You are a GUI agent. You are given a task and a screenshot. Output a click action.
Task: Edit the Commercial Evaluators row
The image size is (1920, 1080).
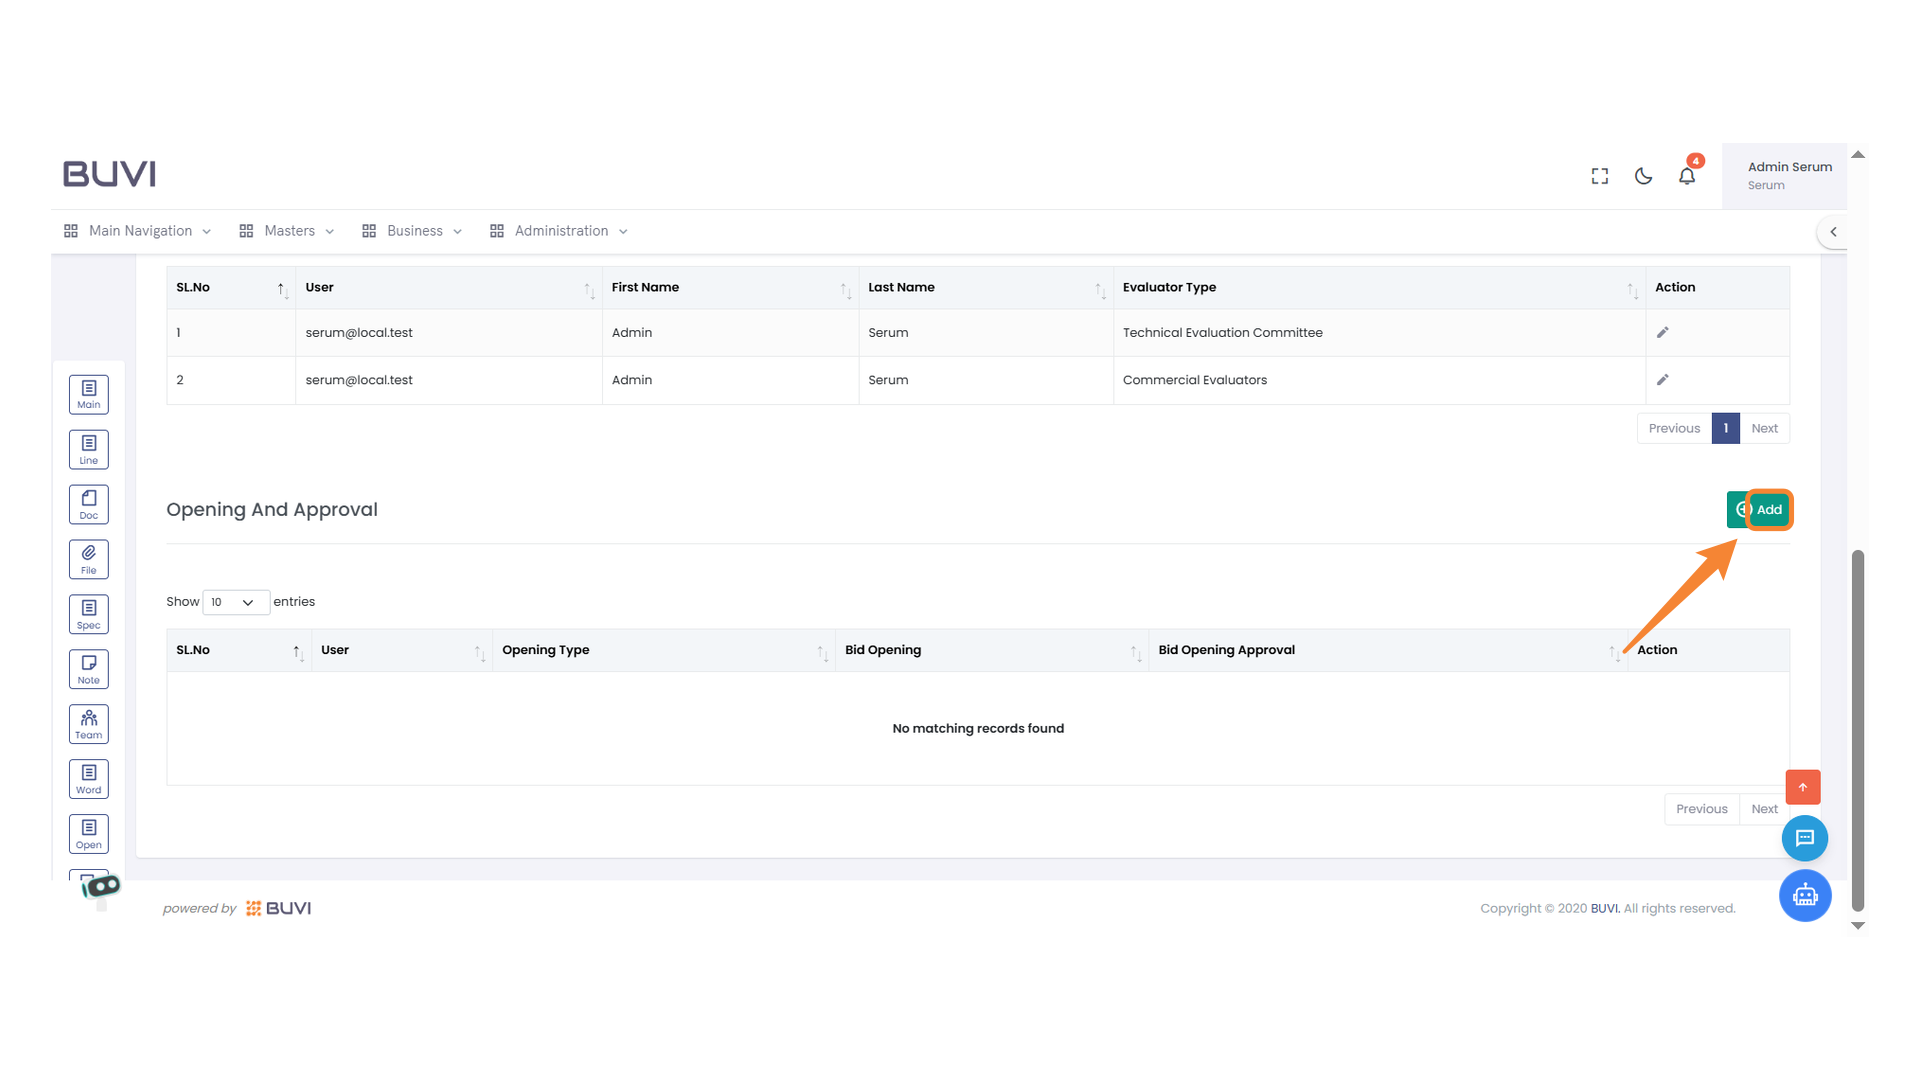[x=1662, y=380]
